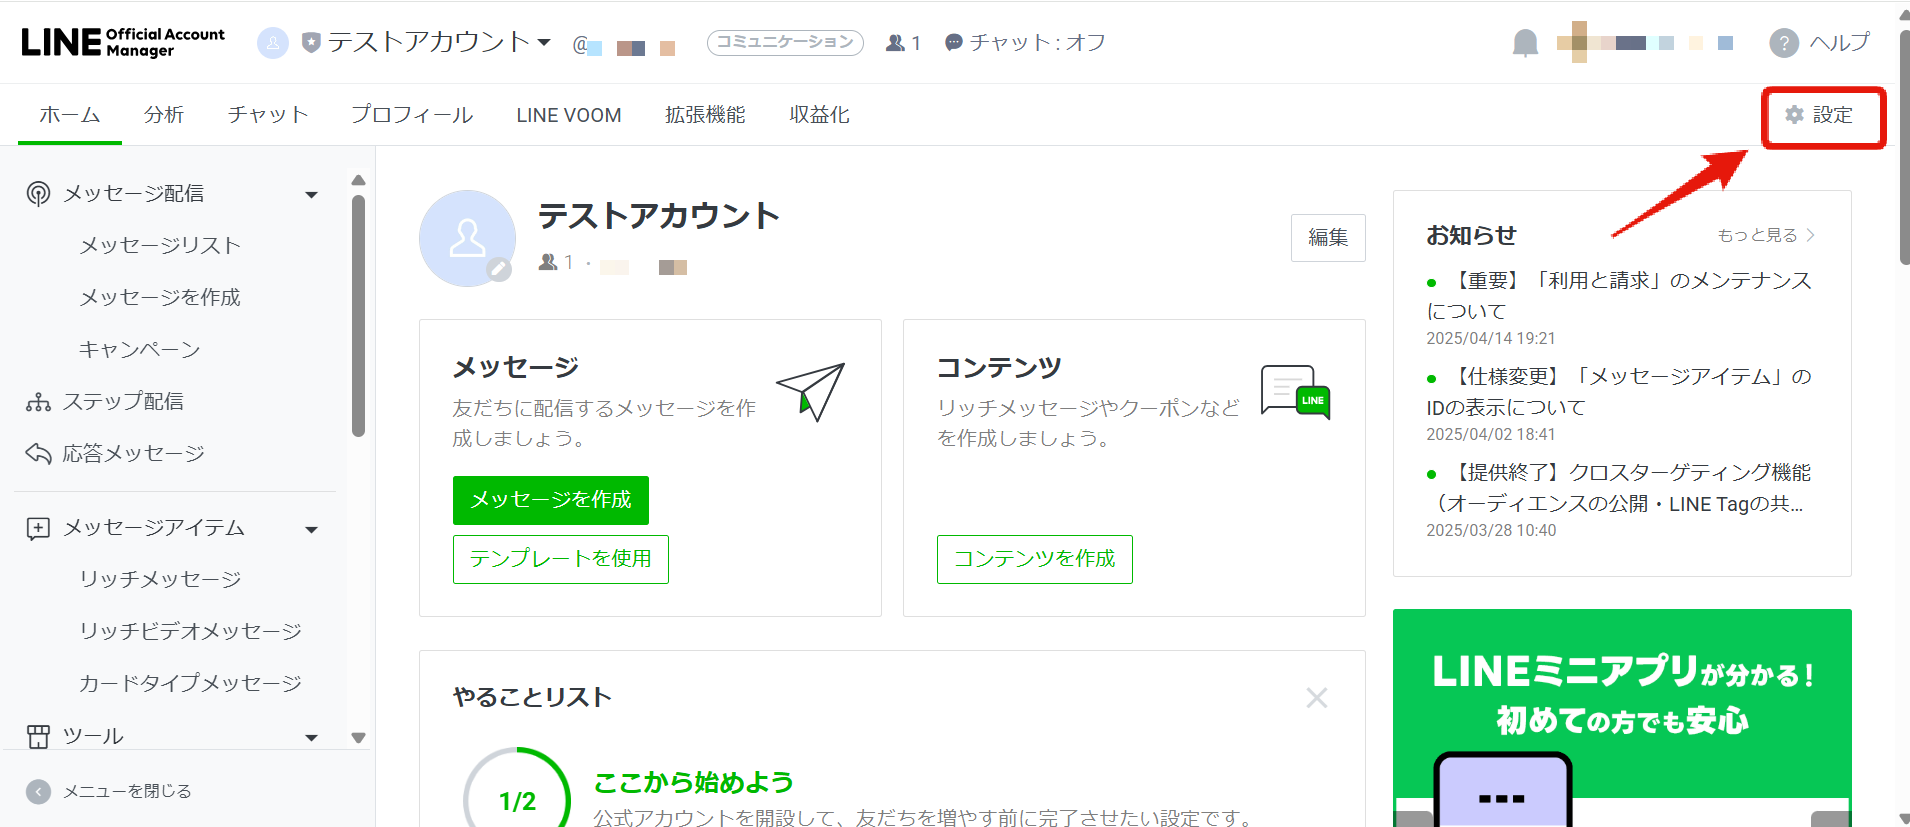This screenshot has height=827, width=1910.
Task: Click メニューを閉じる text at sidebar bottom
Action: tap(127, 791)
